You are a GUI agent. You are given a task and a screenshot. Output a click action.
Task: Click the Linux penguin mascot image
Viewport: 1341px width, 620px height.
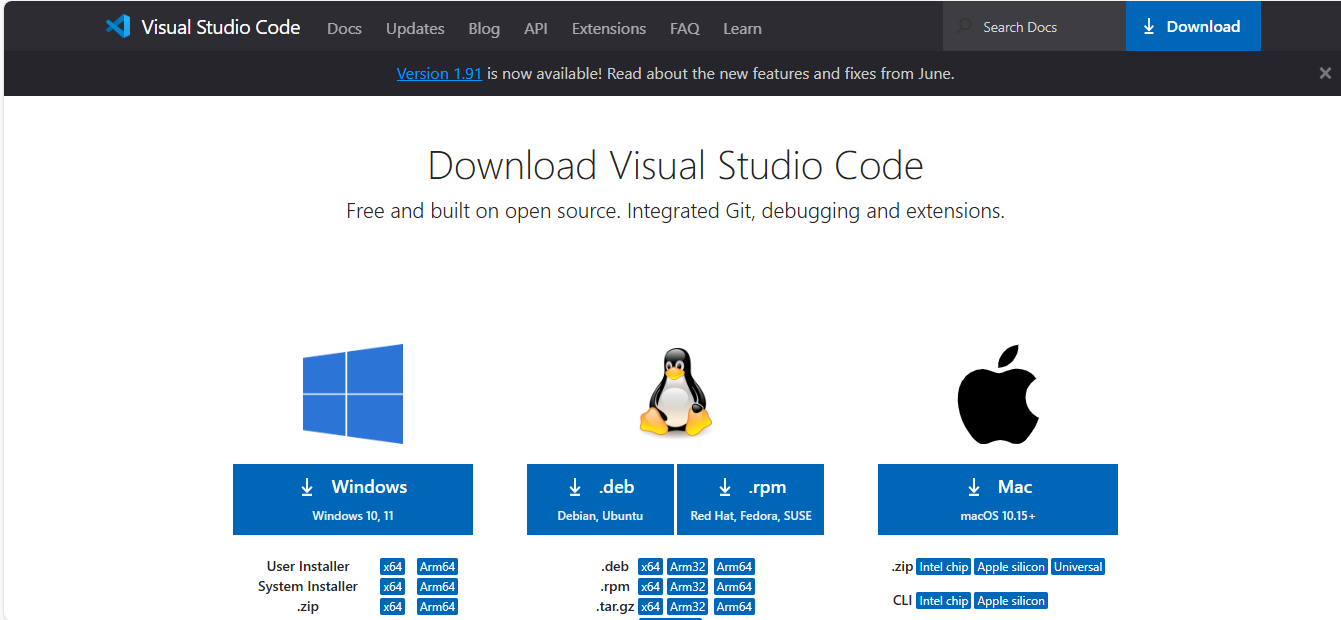click(x=676, y=393)
